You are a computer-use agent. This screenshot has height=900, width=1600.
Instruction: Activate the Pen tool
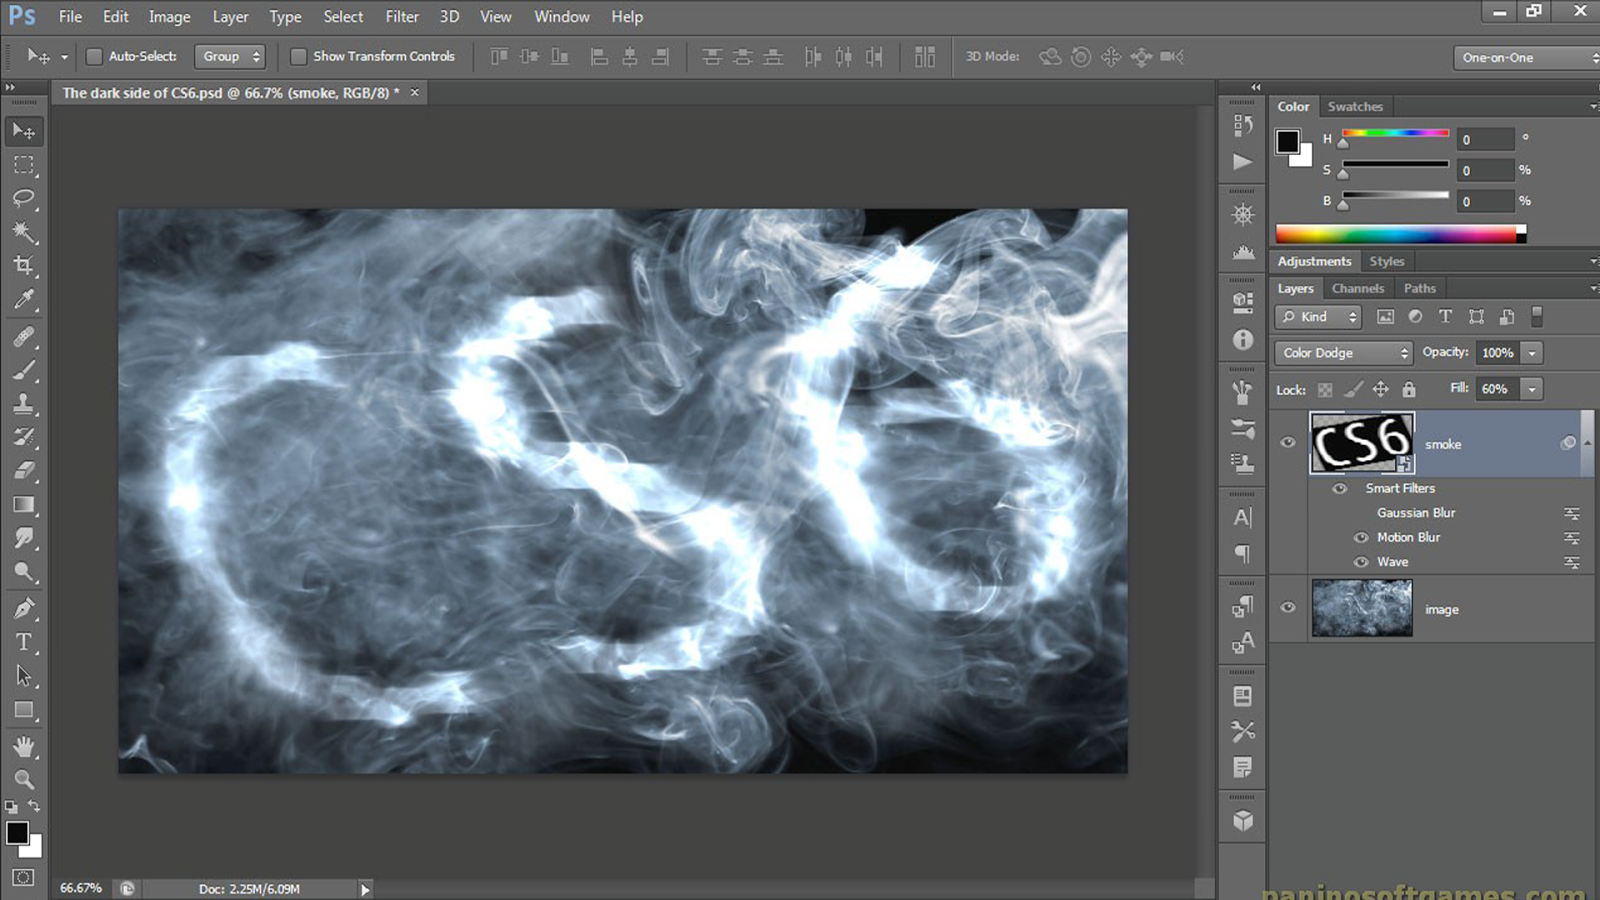[x=24, y=608]
